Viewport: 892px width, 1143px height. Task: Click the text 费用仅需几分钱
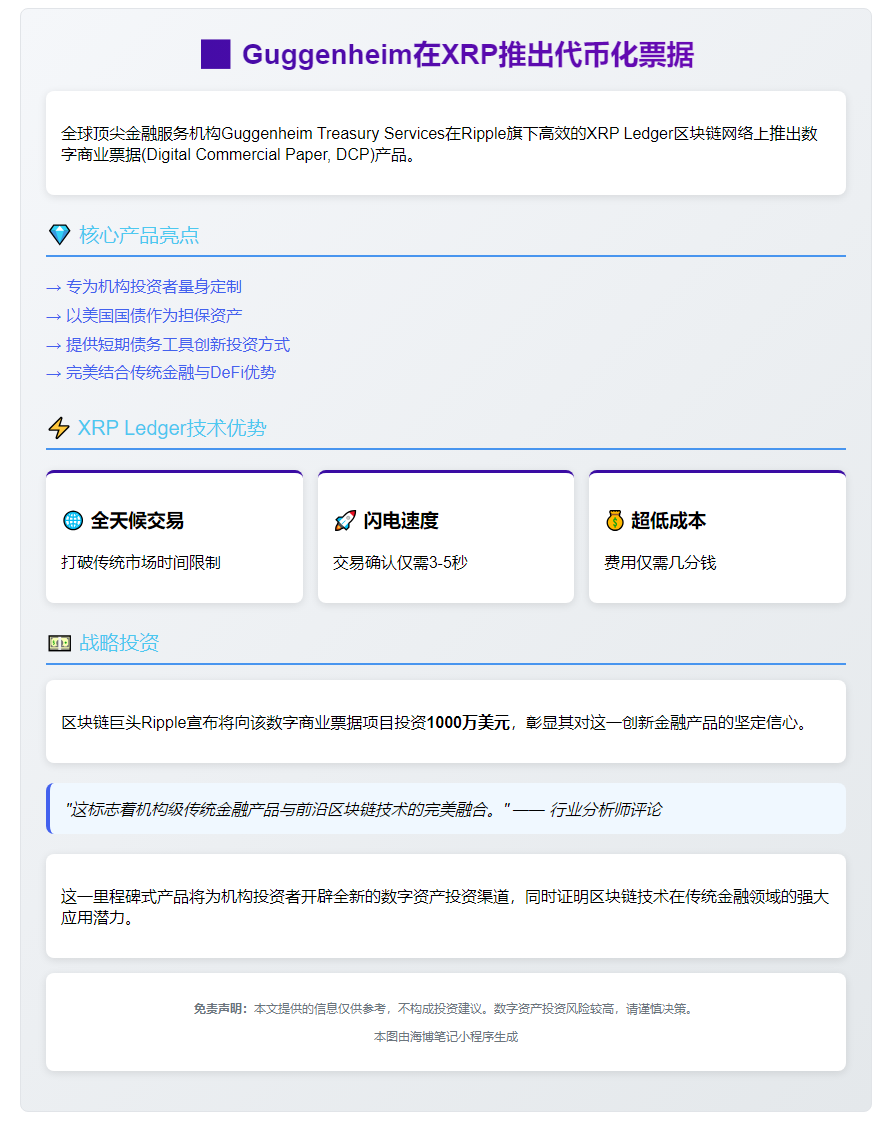click(660, 563)
